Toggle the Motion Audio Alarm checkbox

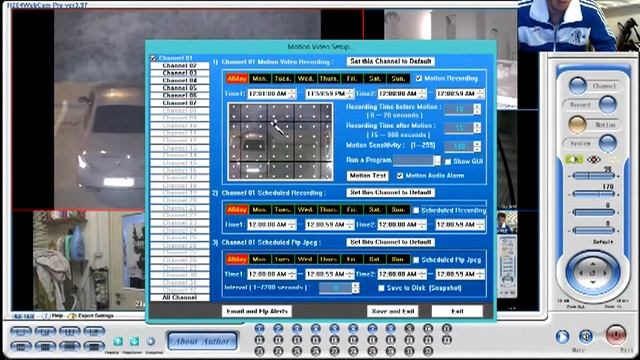click(400, 176)
